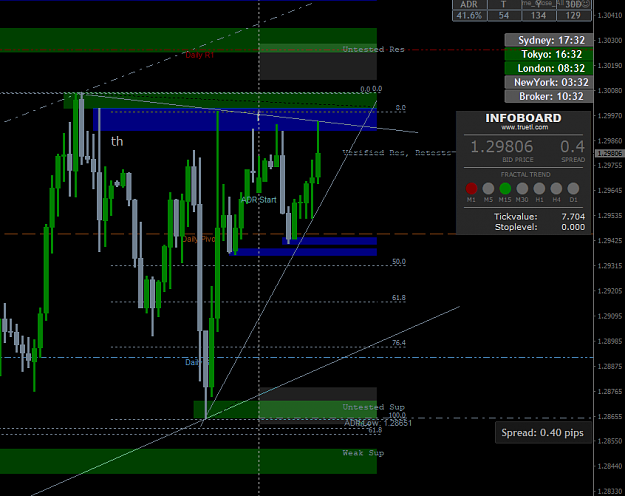Click the current price tag 1.29806 on axis
This screenshot has width=625, height=496.
(x=609, y=154)
